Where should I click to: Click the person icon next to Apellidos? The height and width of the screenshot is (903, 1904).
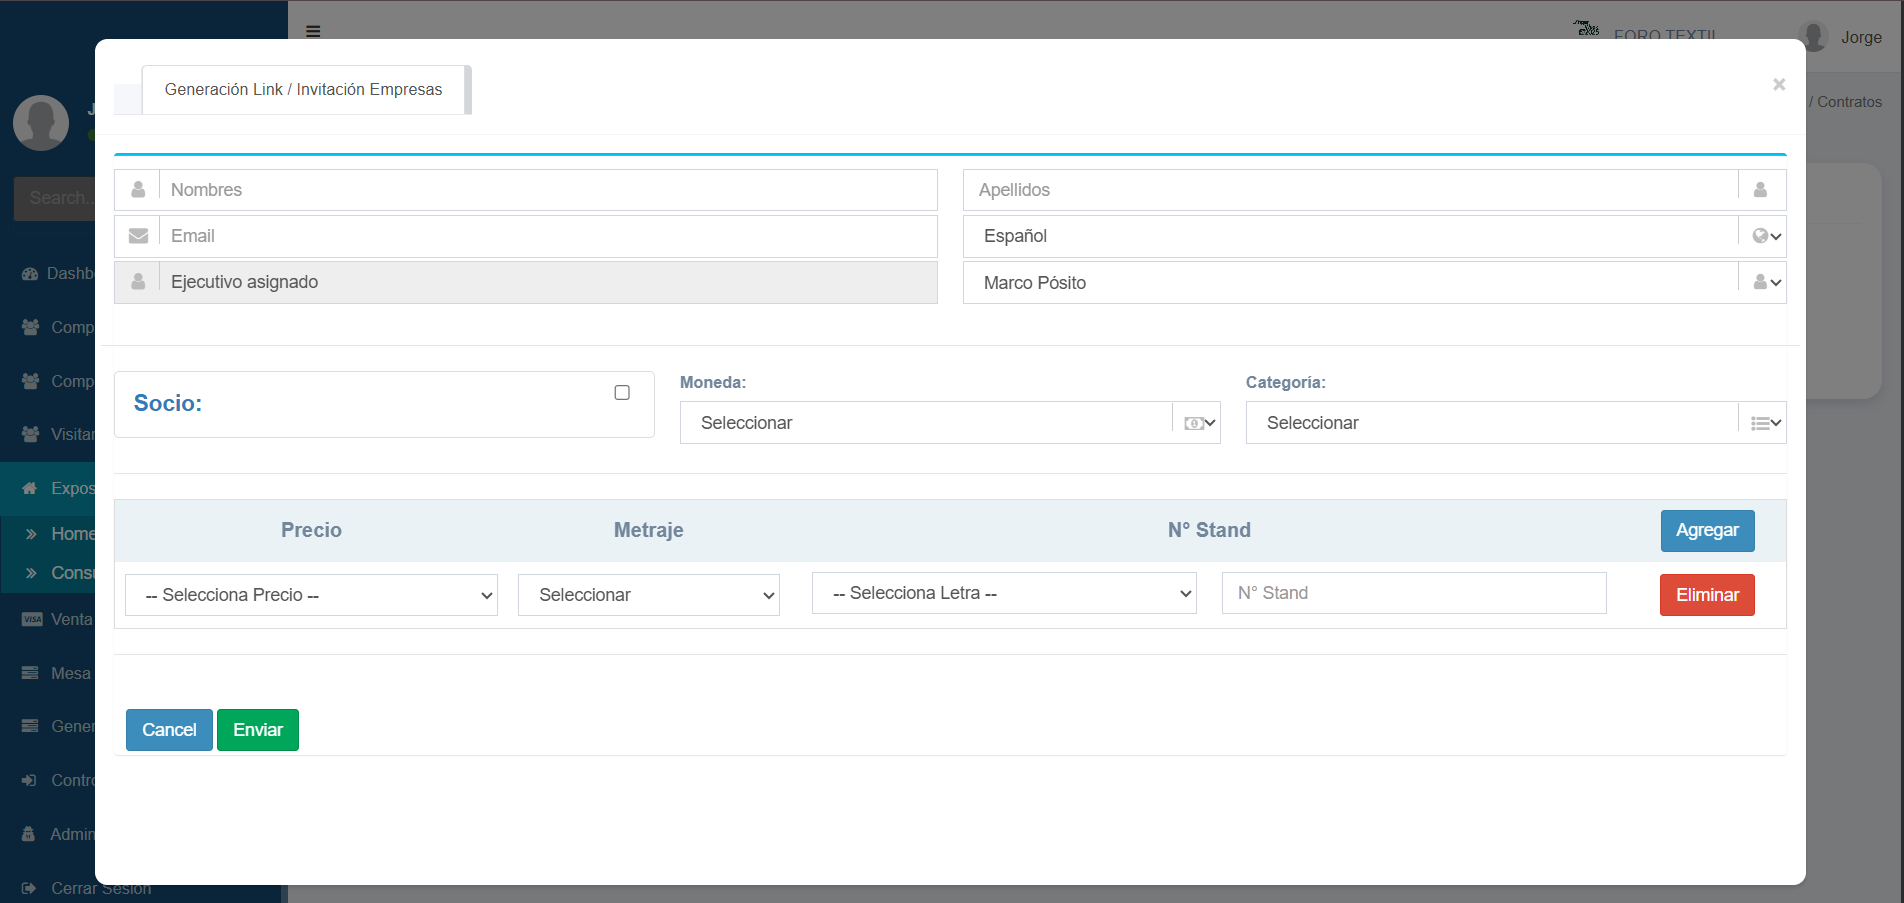point(1760,190)
